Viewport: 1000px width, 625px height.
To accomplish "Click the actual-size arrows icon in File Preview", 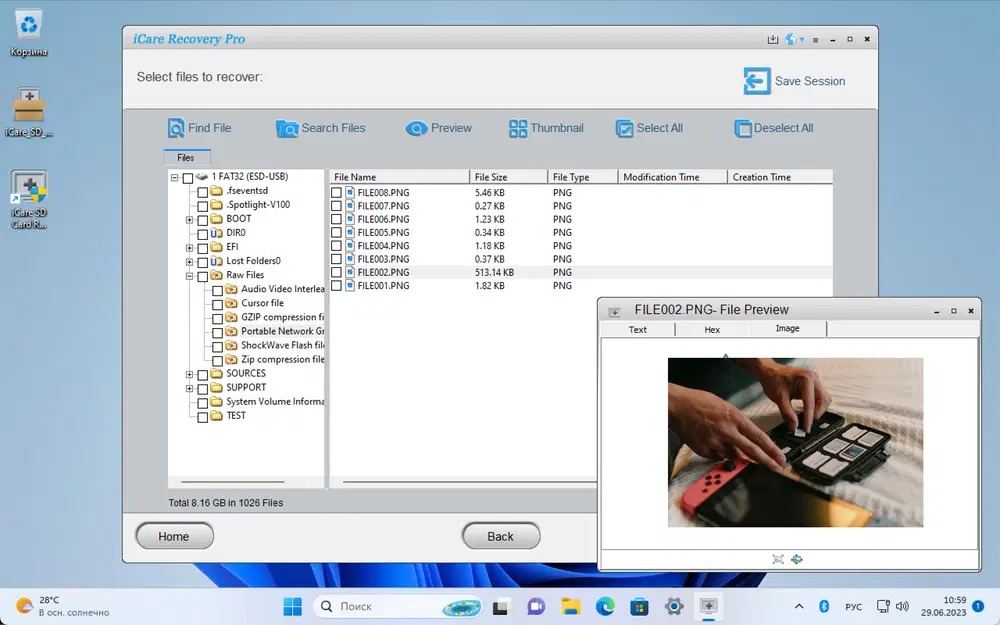I will coord(797,559).
